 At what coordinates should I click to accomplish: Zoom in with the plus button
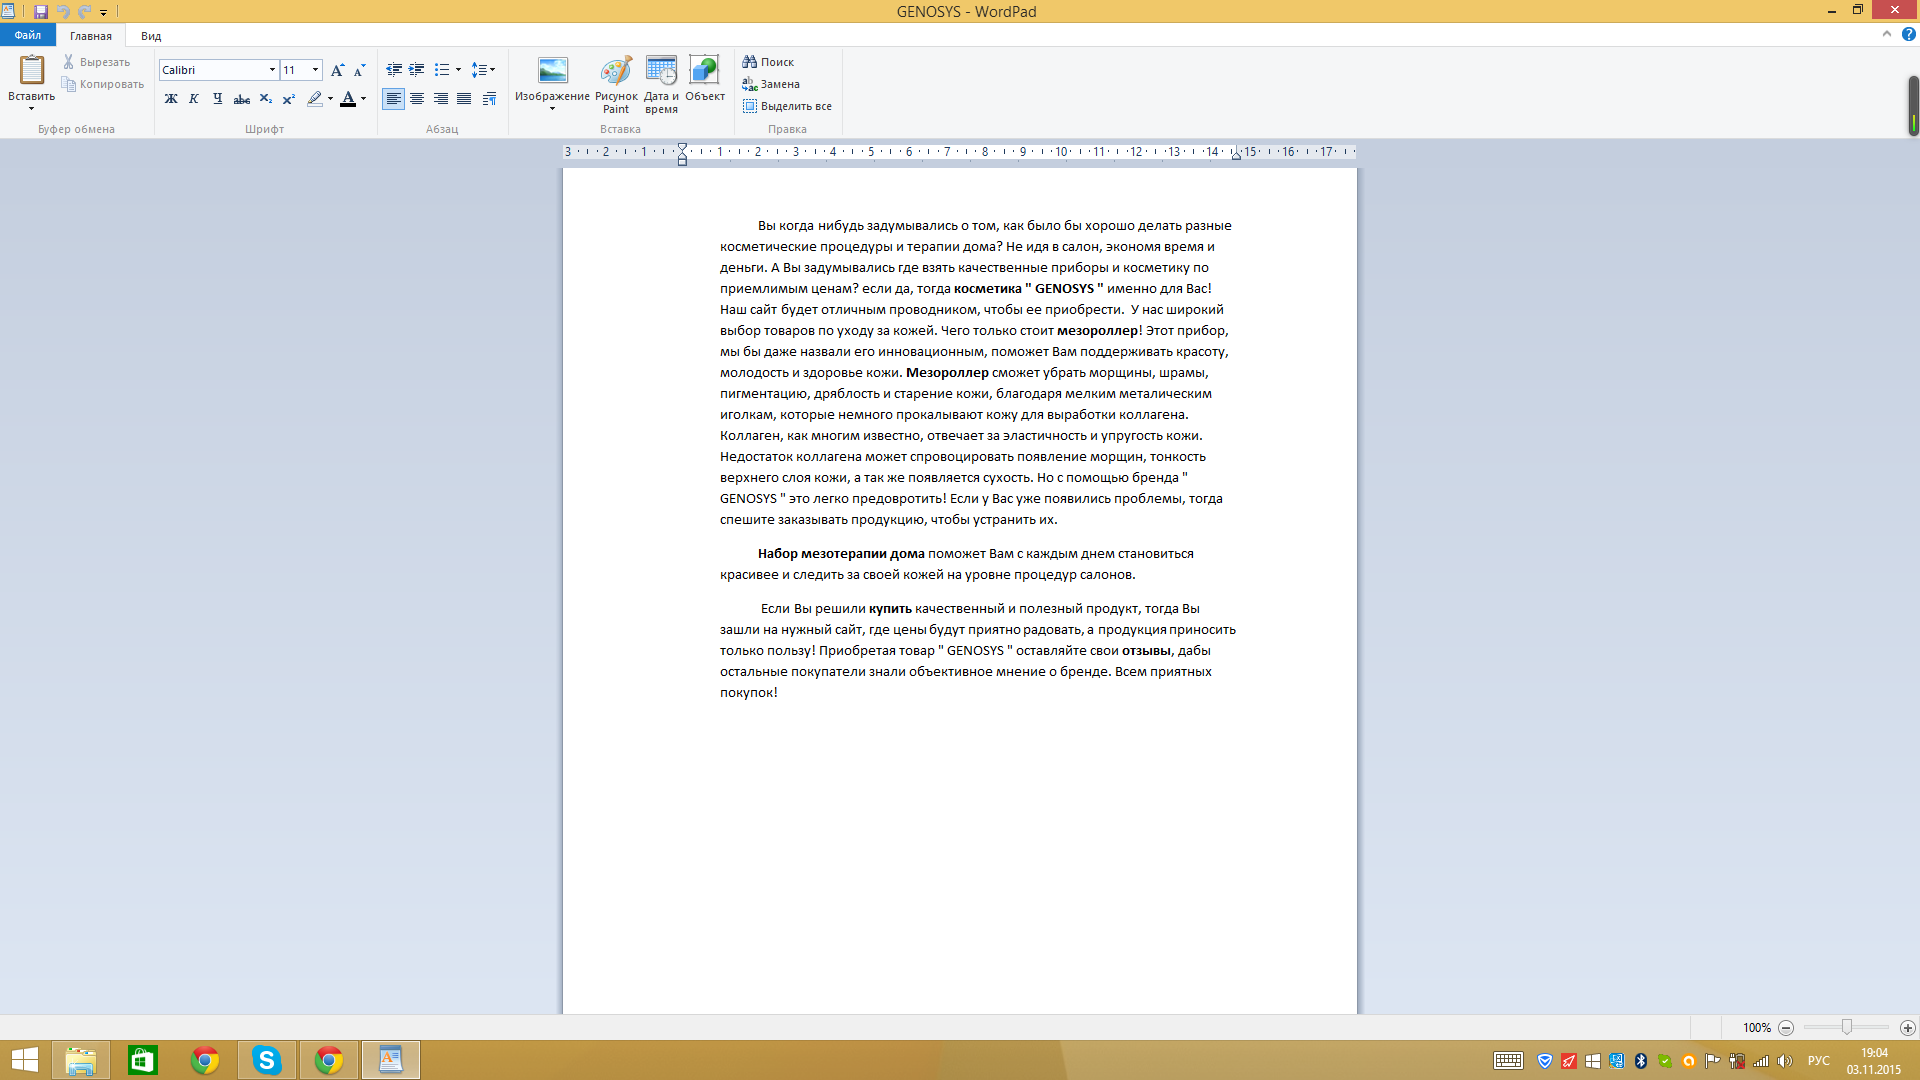point(1908,1028)
